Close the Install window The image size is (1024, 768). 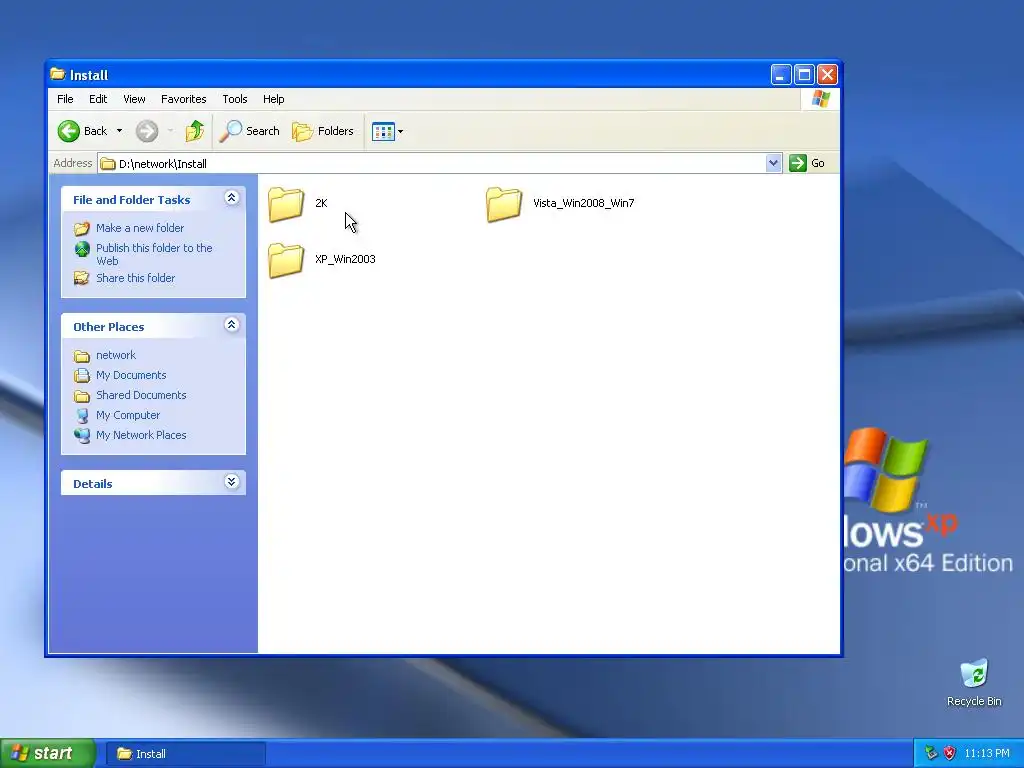[x=827, y=75]
